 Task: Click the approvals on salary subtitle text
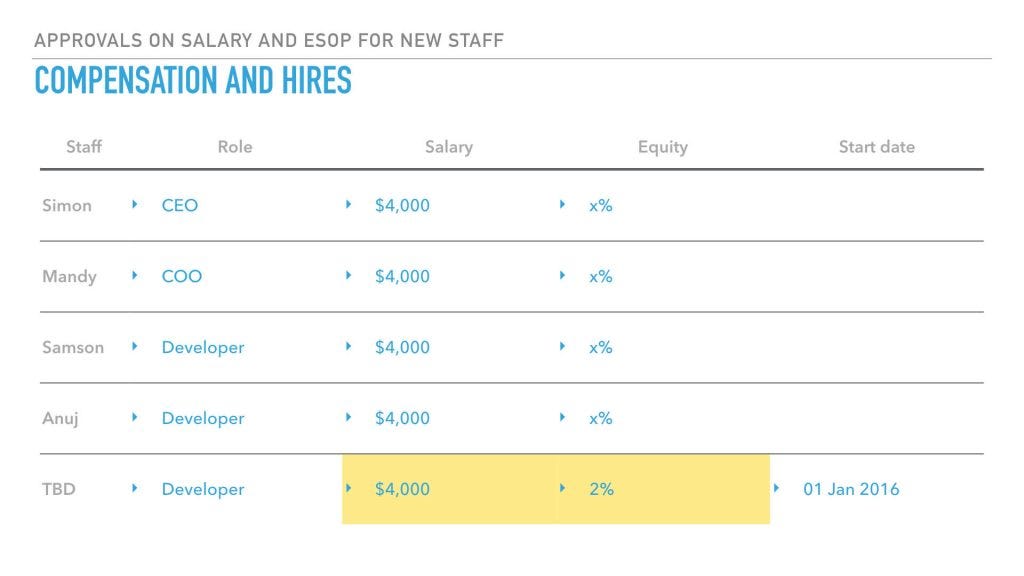click(x=269, y=40)
